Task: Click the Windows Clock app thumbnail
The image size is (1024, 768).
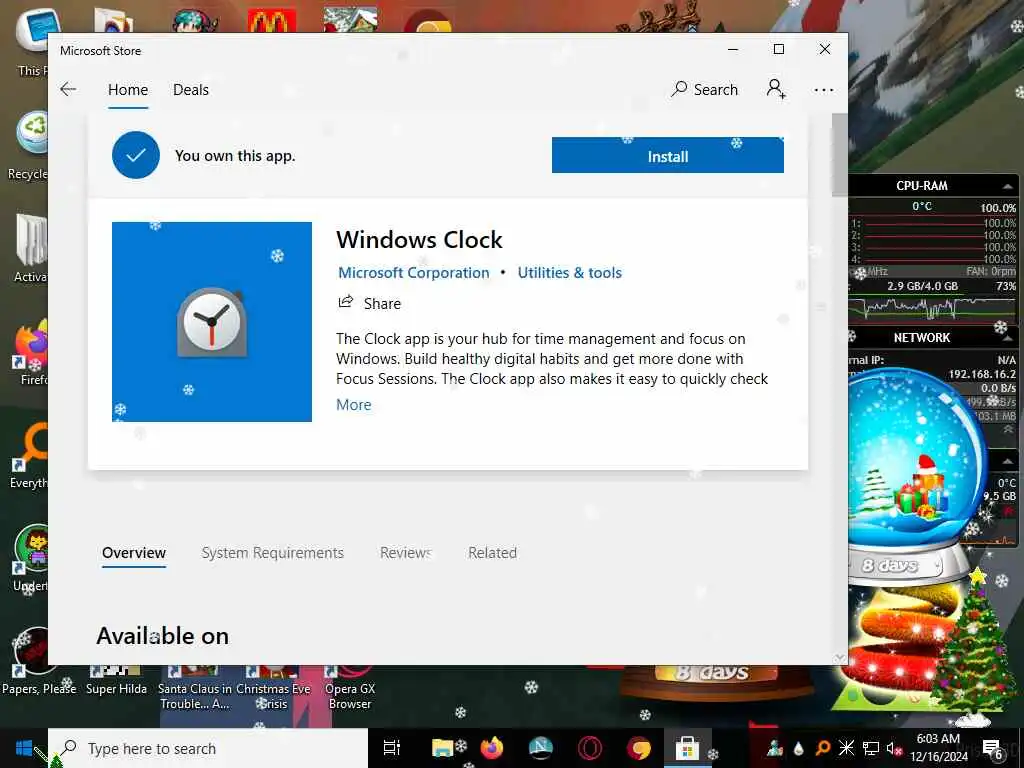Action: (x=212, y=322)
